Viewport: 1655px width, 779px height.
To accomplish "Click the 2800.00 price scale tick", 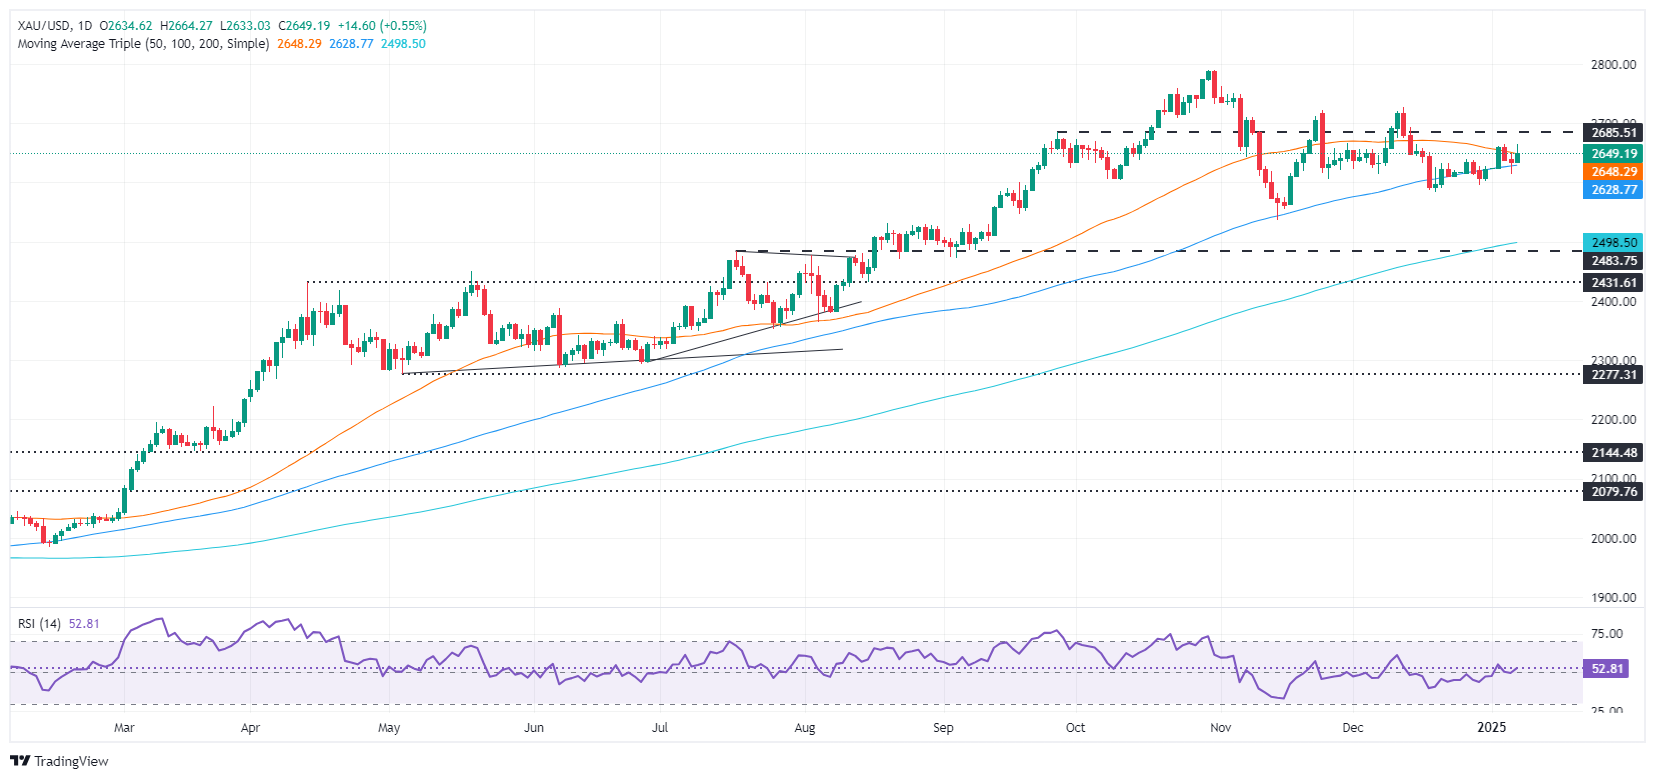I will 1613,65.
